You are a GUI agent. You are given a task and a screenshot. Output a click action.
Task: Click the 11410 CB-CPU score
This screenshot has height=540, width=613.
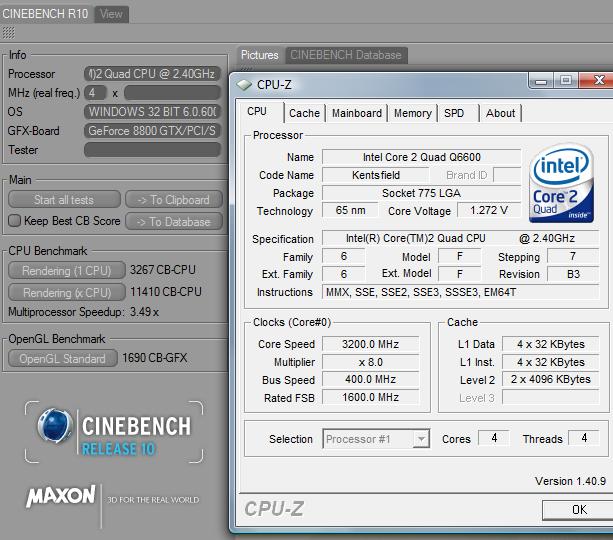click(166, 292)
